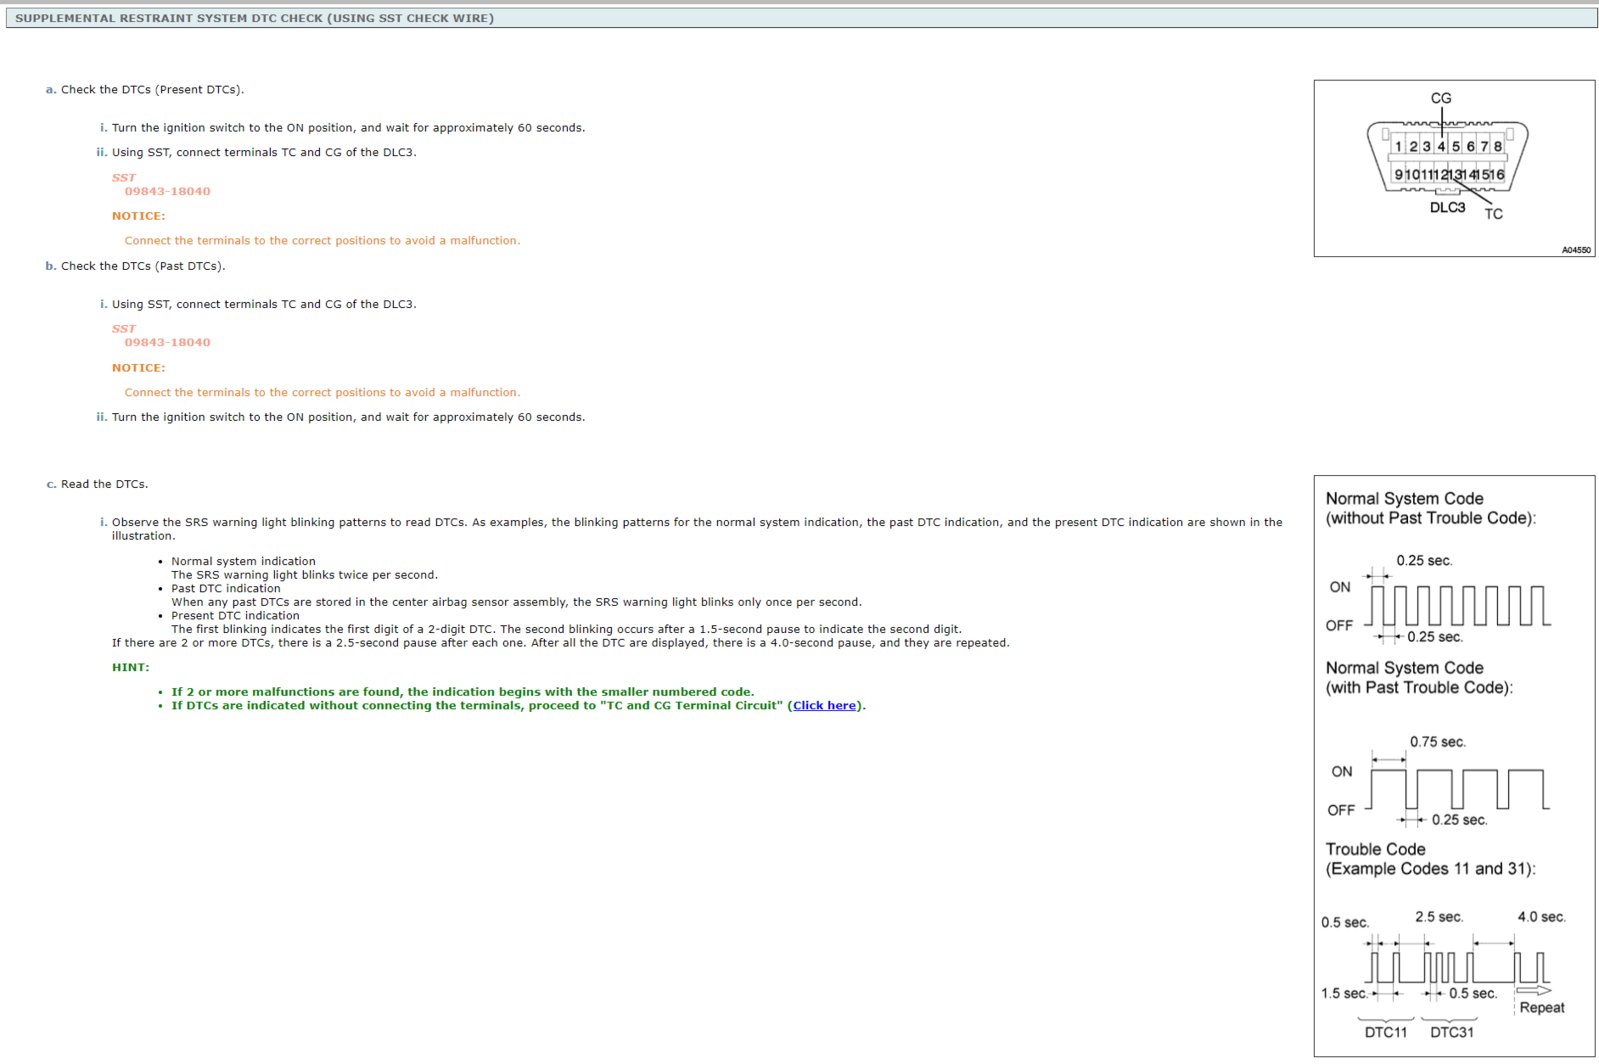Screen dimensions: 1599x1064
Task: Click the Repeat arrow label in the trouble code chart
Action: point(1541,1008)
